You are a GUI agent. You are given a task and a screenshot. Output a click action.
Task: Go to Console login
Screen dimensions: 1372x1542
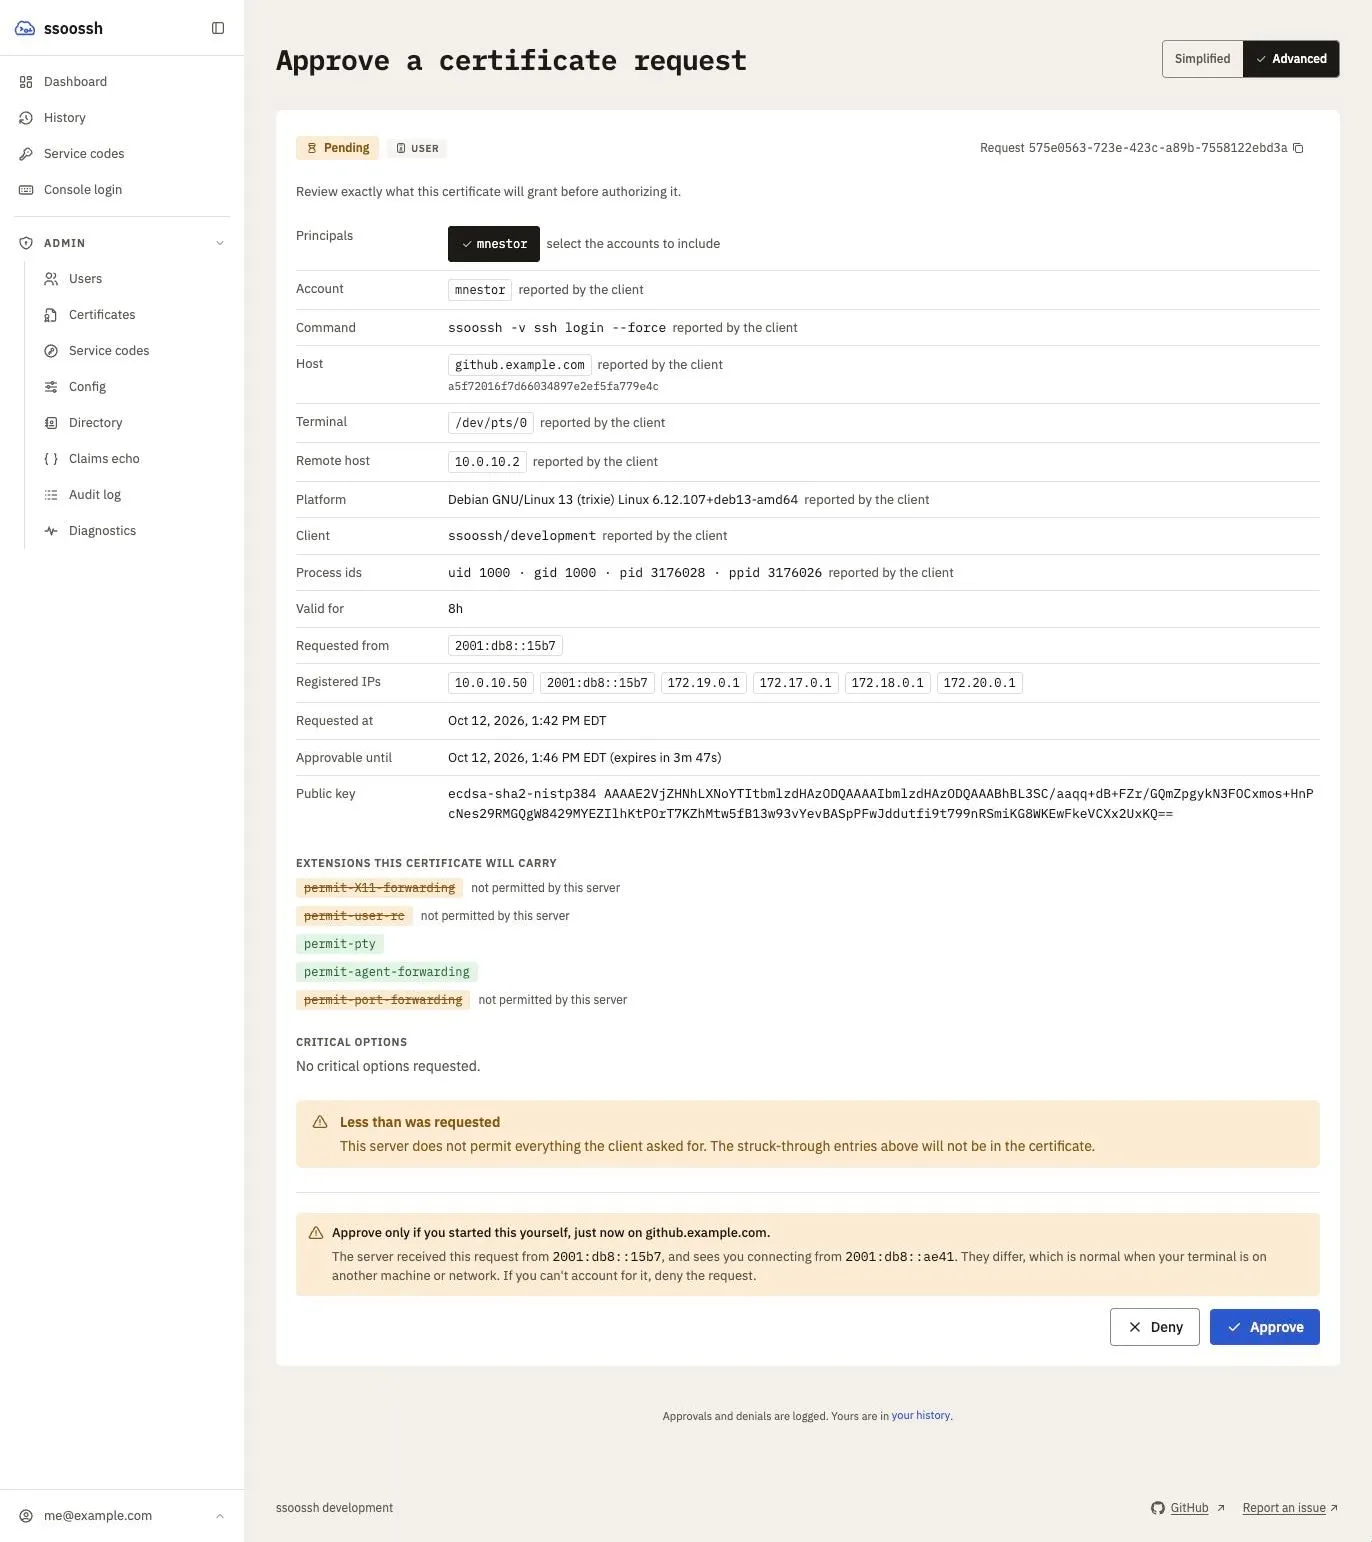pos(122,190)
